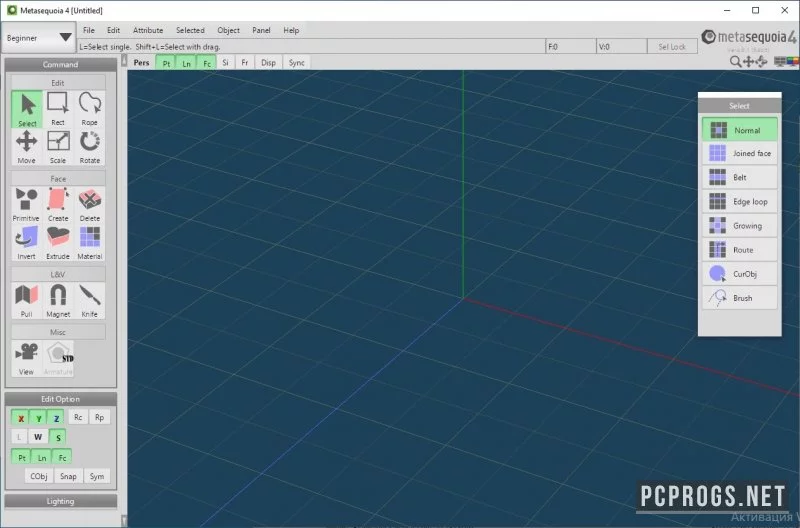Image resolution: width=800 pixels, height=528 pixels.
Task: Choose the Rect selection tool
Action: point(58,109)
